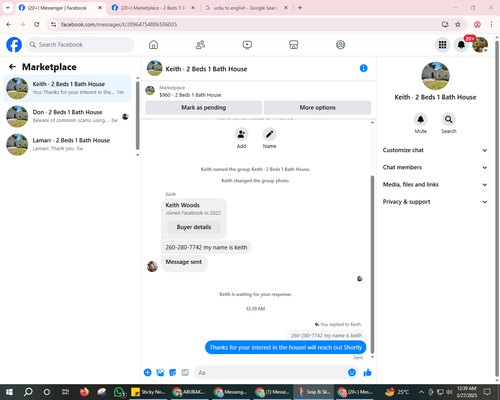This screenshot has width=500, height=400.
Task: Focus the Search Facebook field
Action: [x=80, y=45]
